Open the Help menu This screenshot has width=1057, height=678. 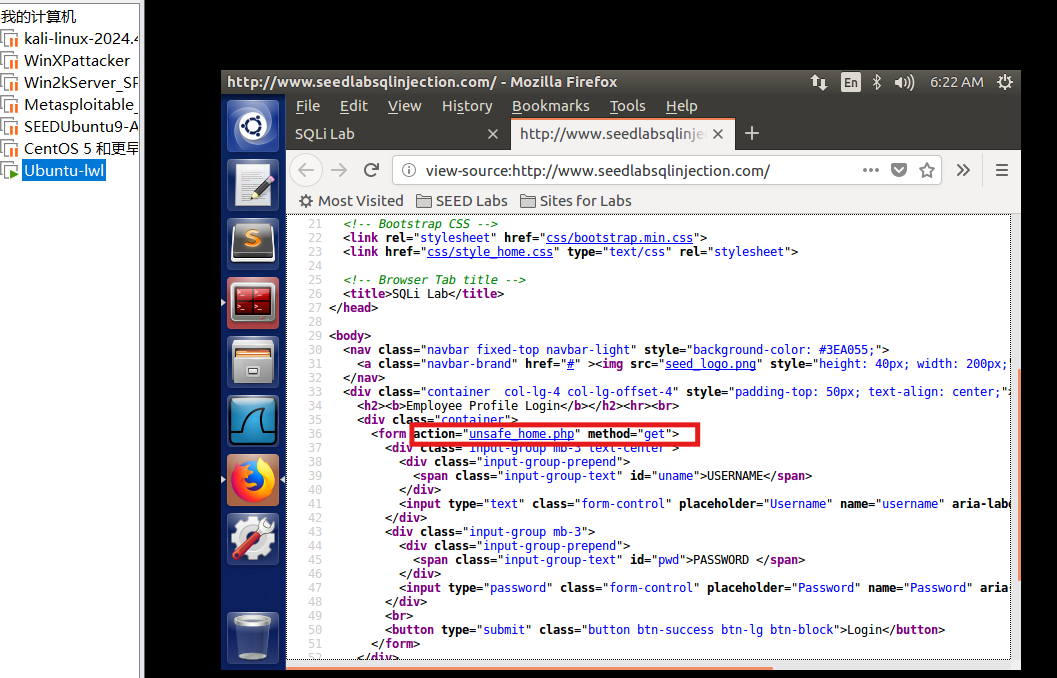coord(682,106)
